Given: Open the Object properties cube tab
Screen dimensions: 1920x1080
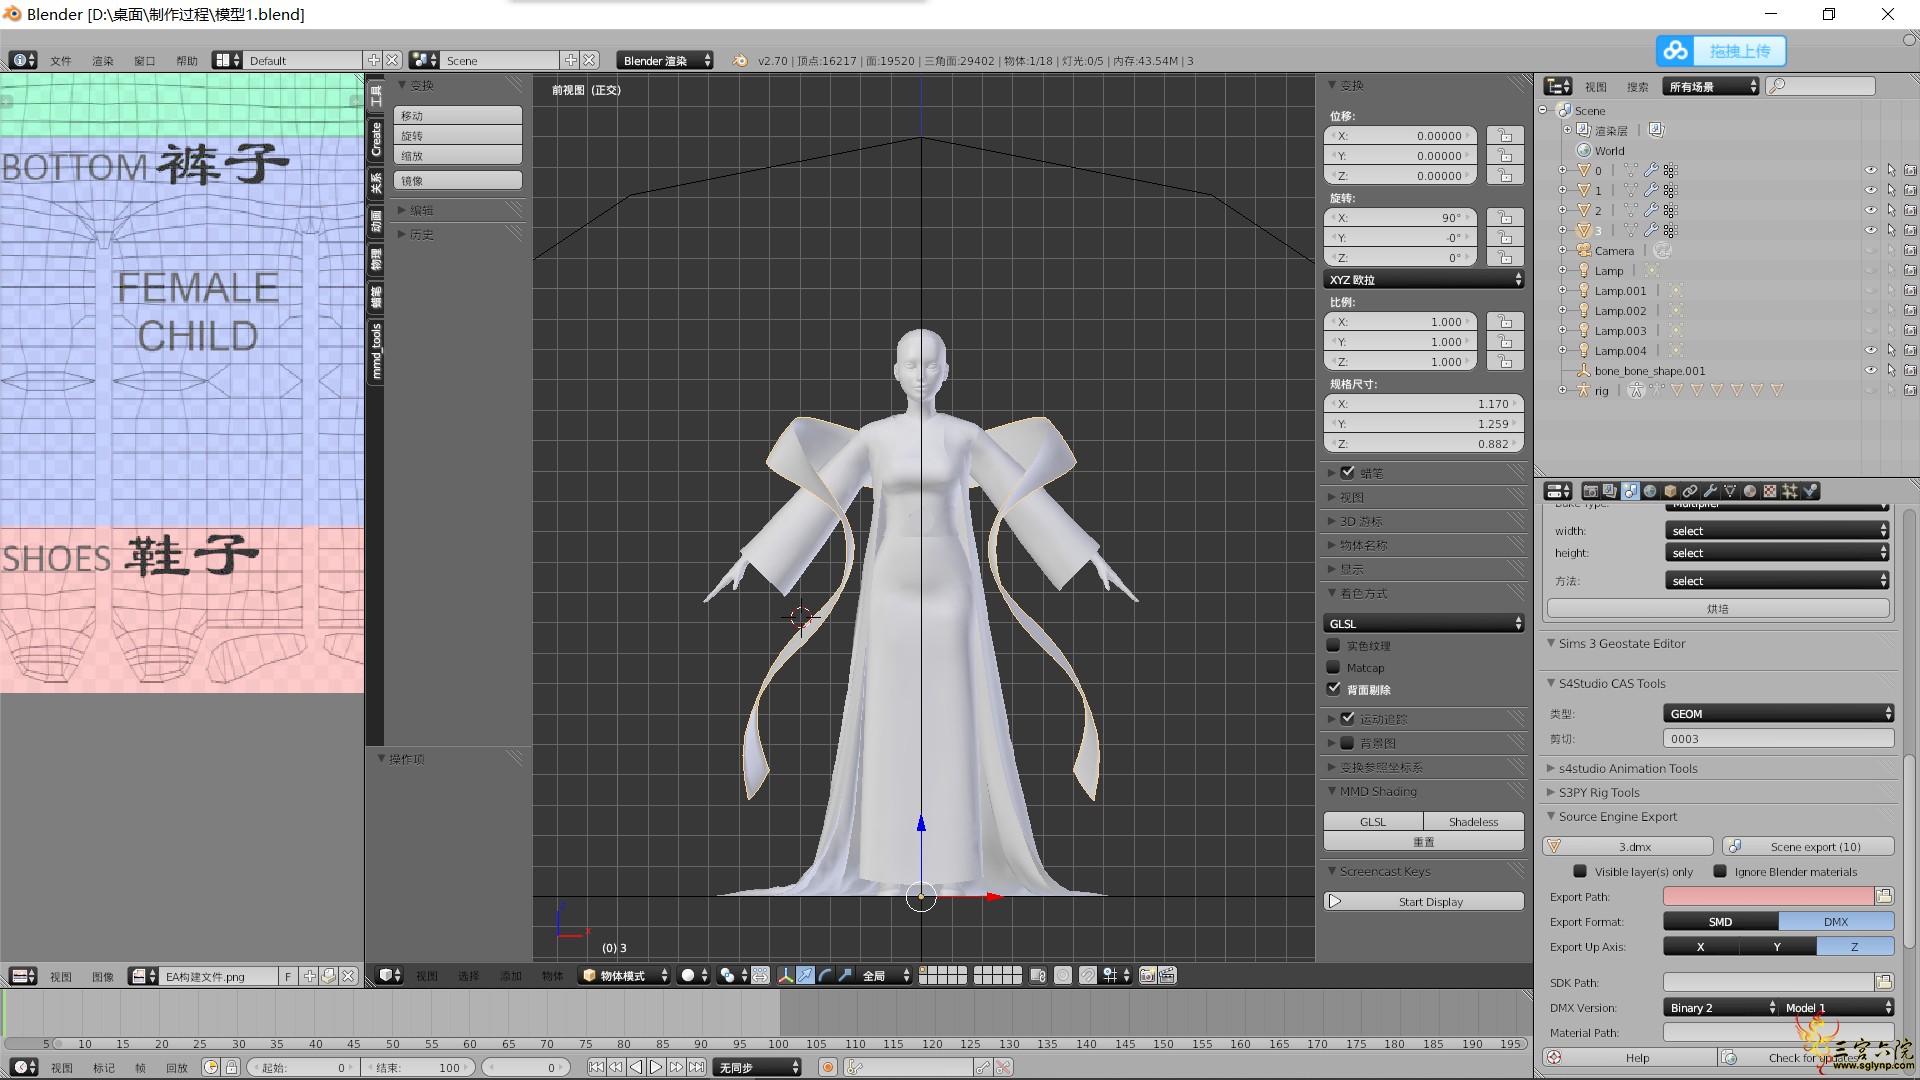Looking at the screenshot, I should tap(1670, 491).
